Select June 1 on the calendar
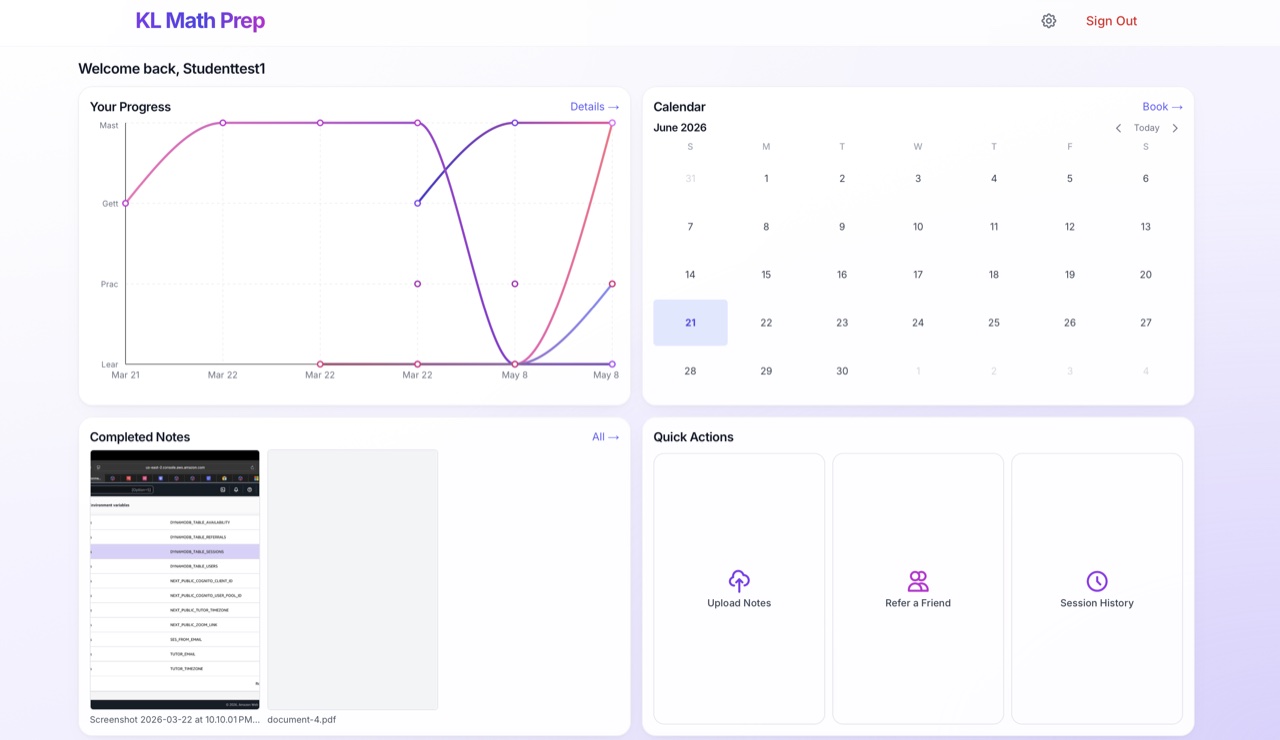 (766, 179)
